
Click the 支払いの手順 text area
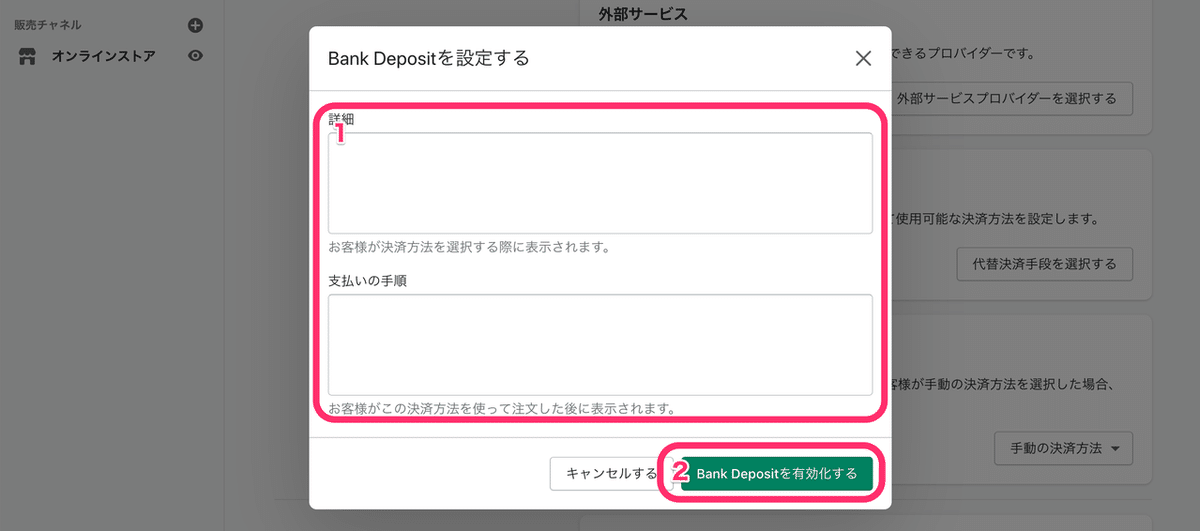click(600, 344)
